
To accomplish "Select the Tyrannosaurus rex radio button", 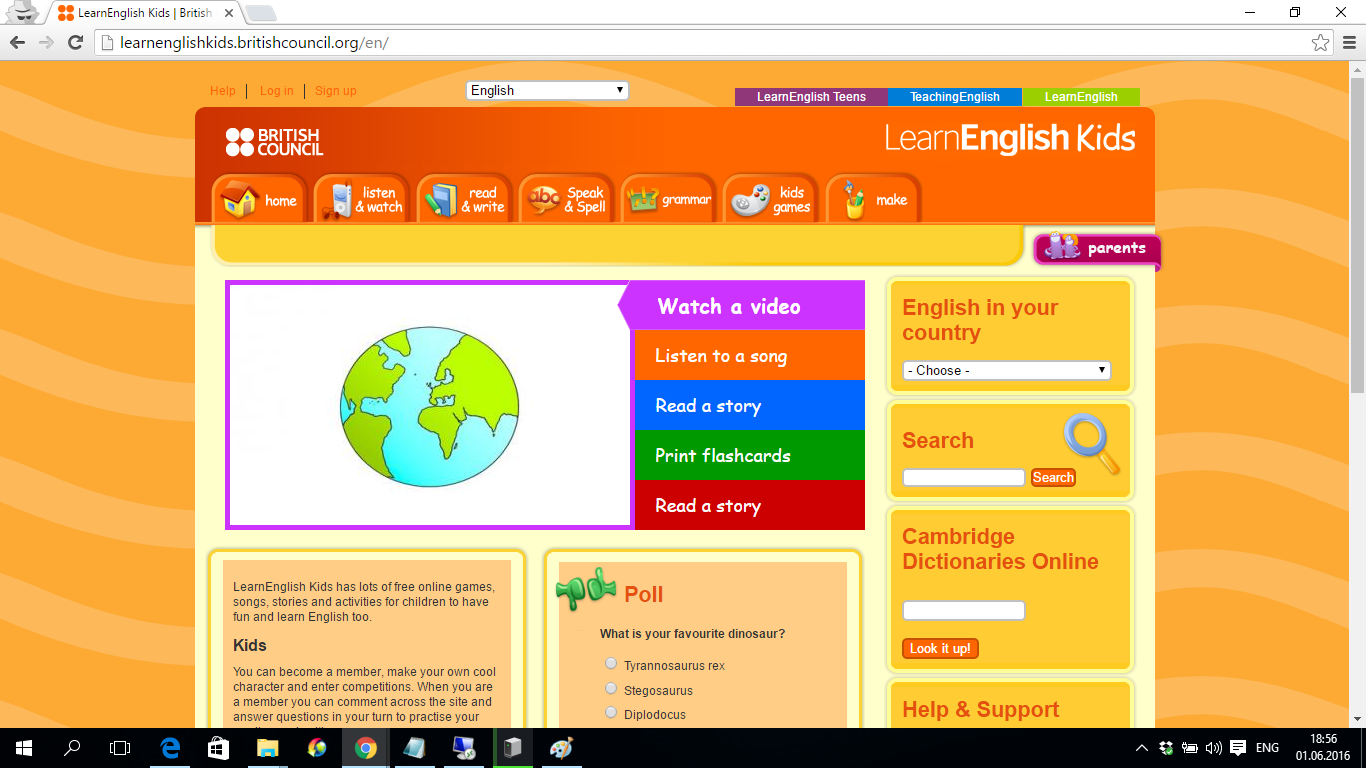I will tap(611, 663).
